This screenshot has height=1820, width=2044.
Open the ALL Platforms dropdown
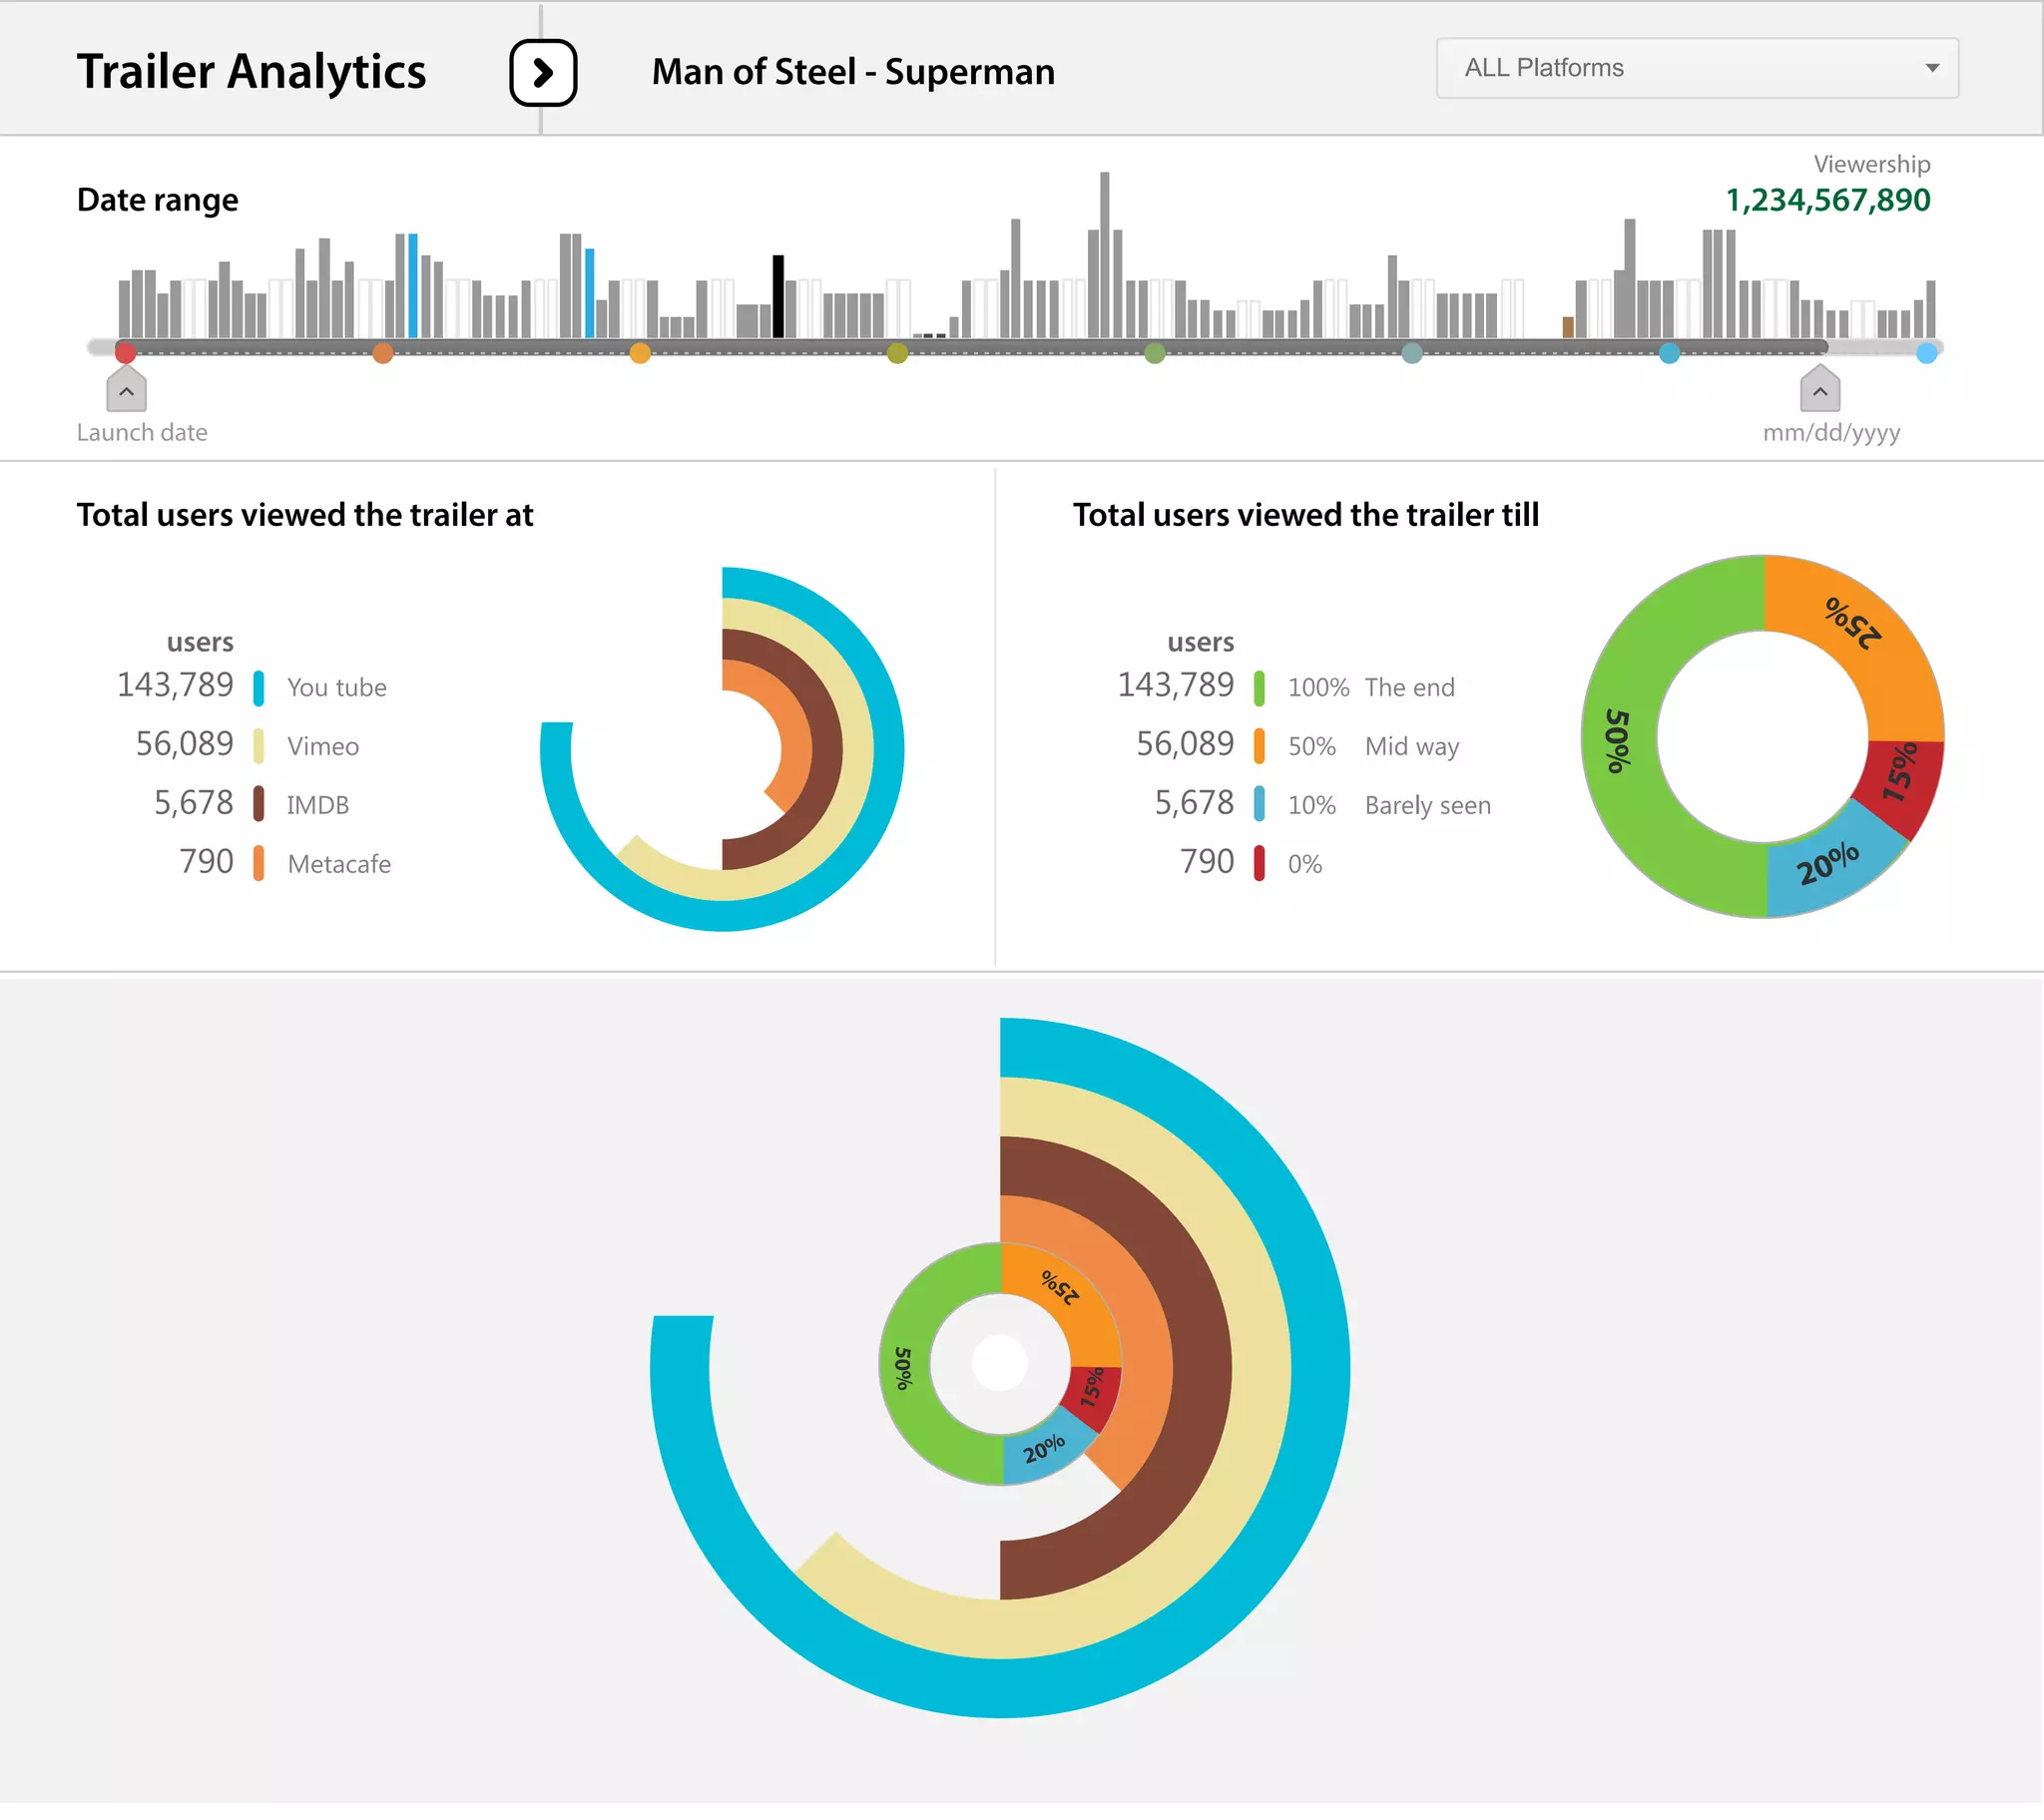click(x=1696, y=68)
